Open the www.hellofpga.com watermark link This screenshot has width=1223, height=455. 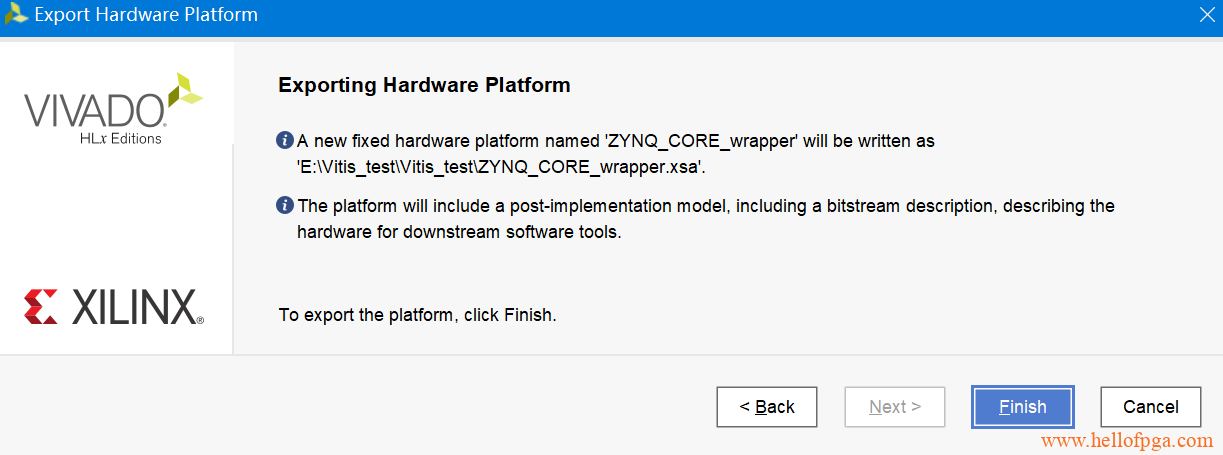click(x=1127, y=440)
